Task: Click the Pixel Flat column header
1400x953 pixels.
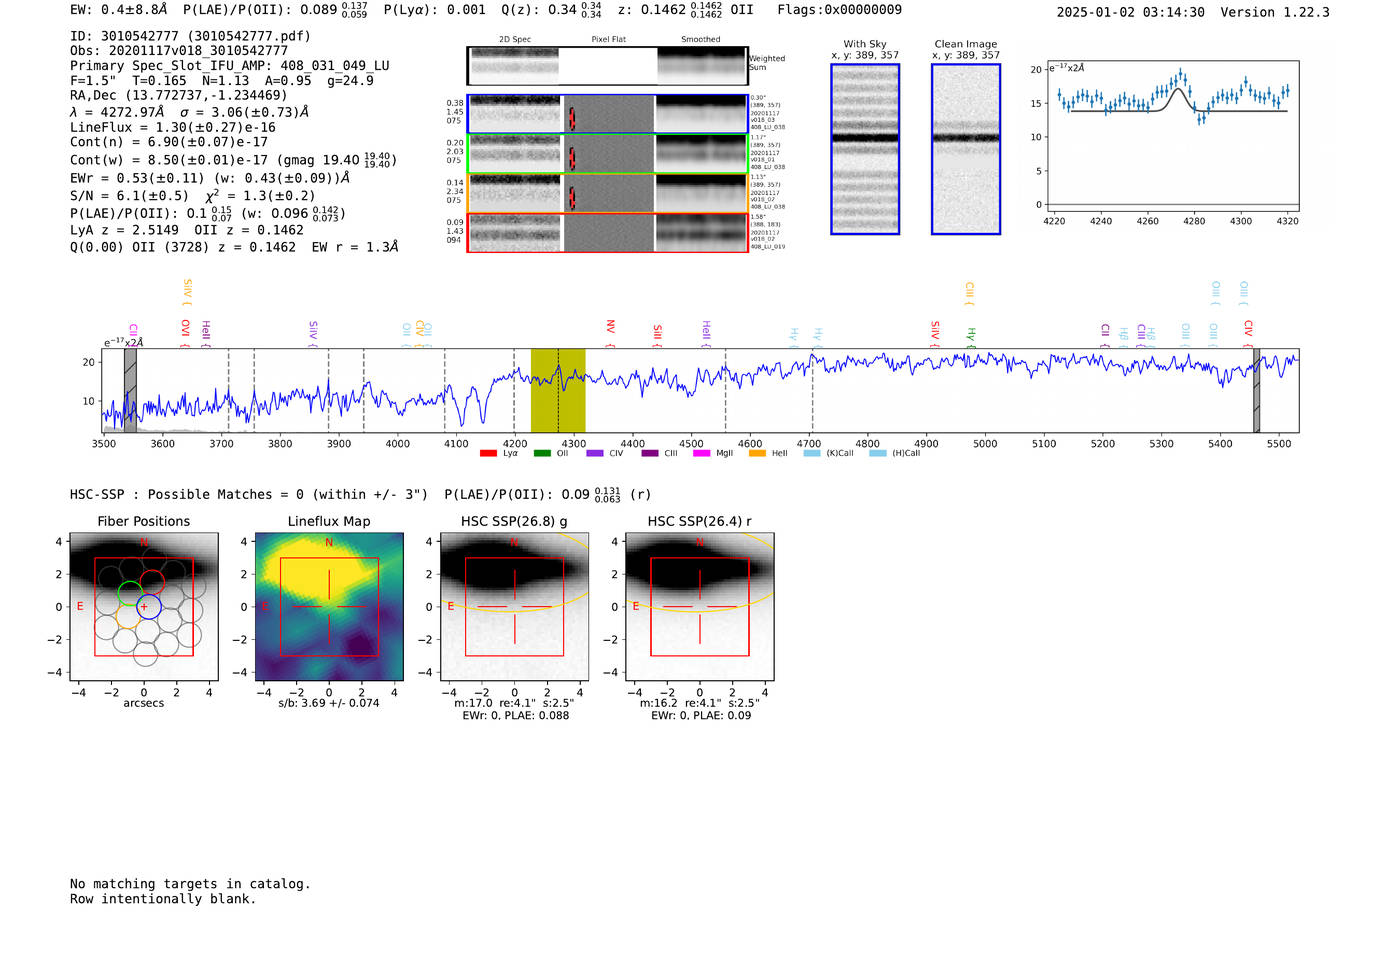Action: (608, 40)
